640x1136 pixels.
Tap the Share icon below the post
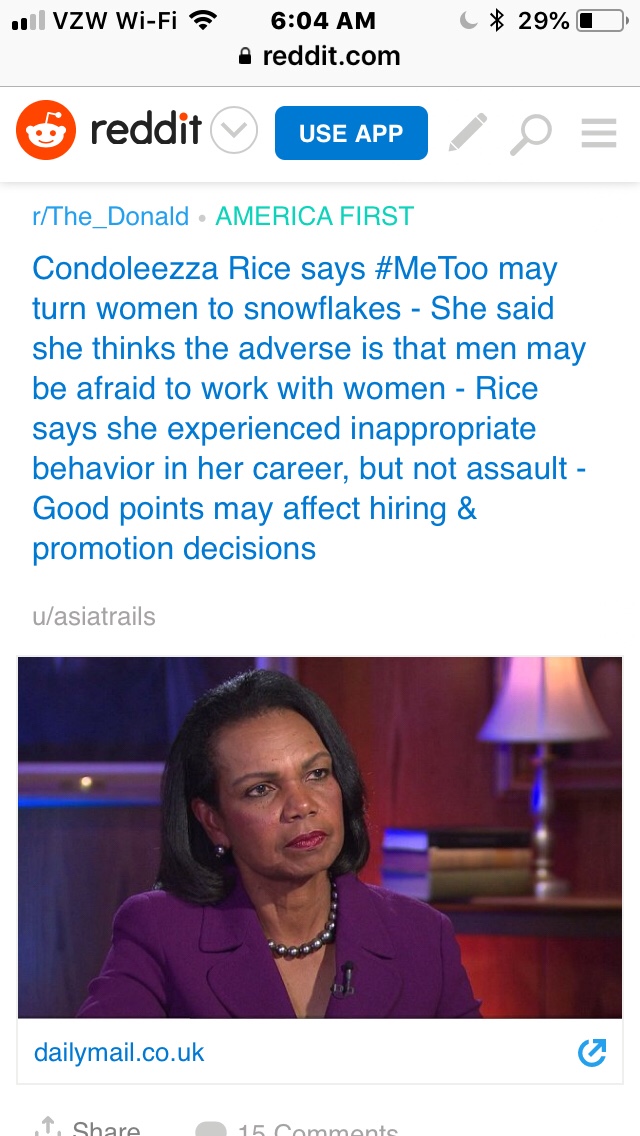46,1128
